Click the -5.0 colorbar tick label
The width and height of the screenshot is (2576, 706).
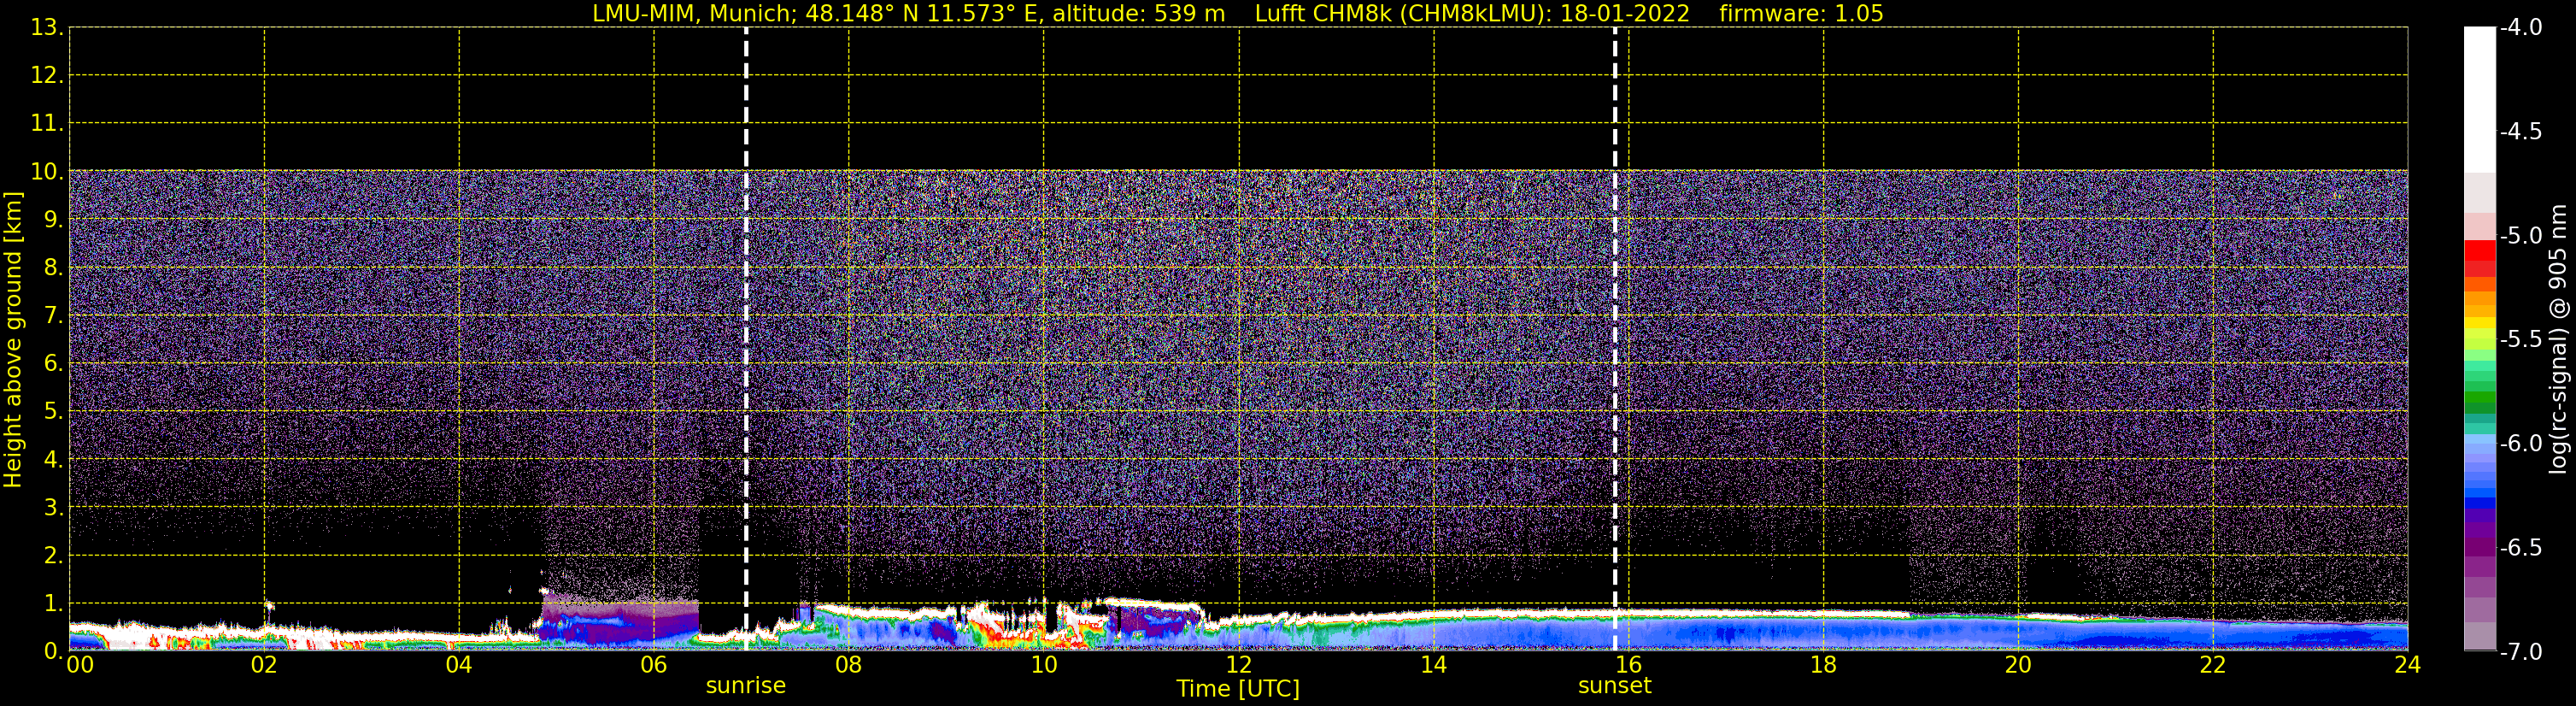[x=2520, y=236]
